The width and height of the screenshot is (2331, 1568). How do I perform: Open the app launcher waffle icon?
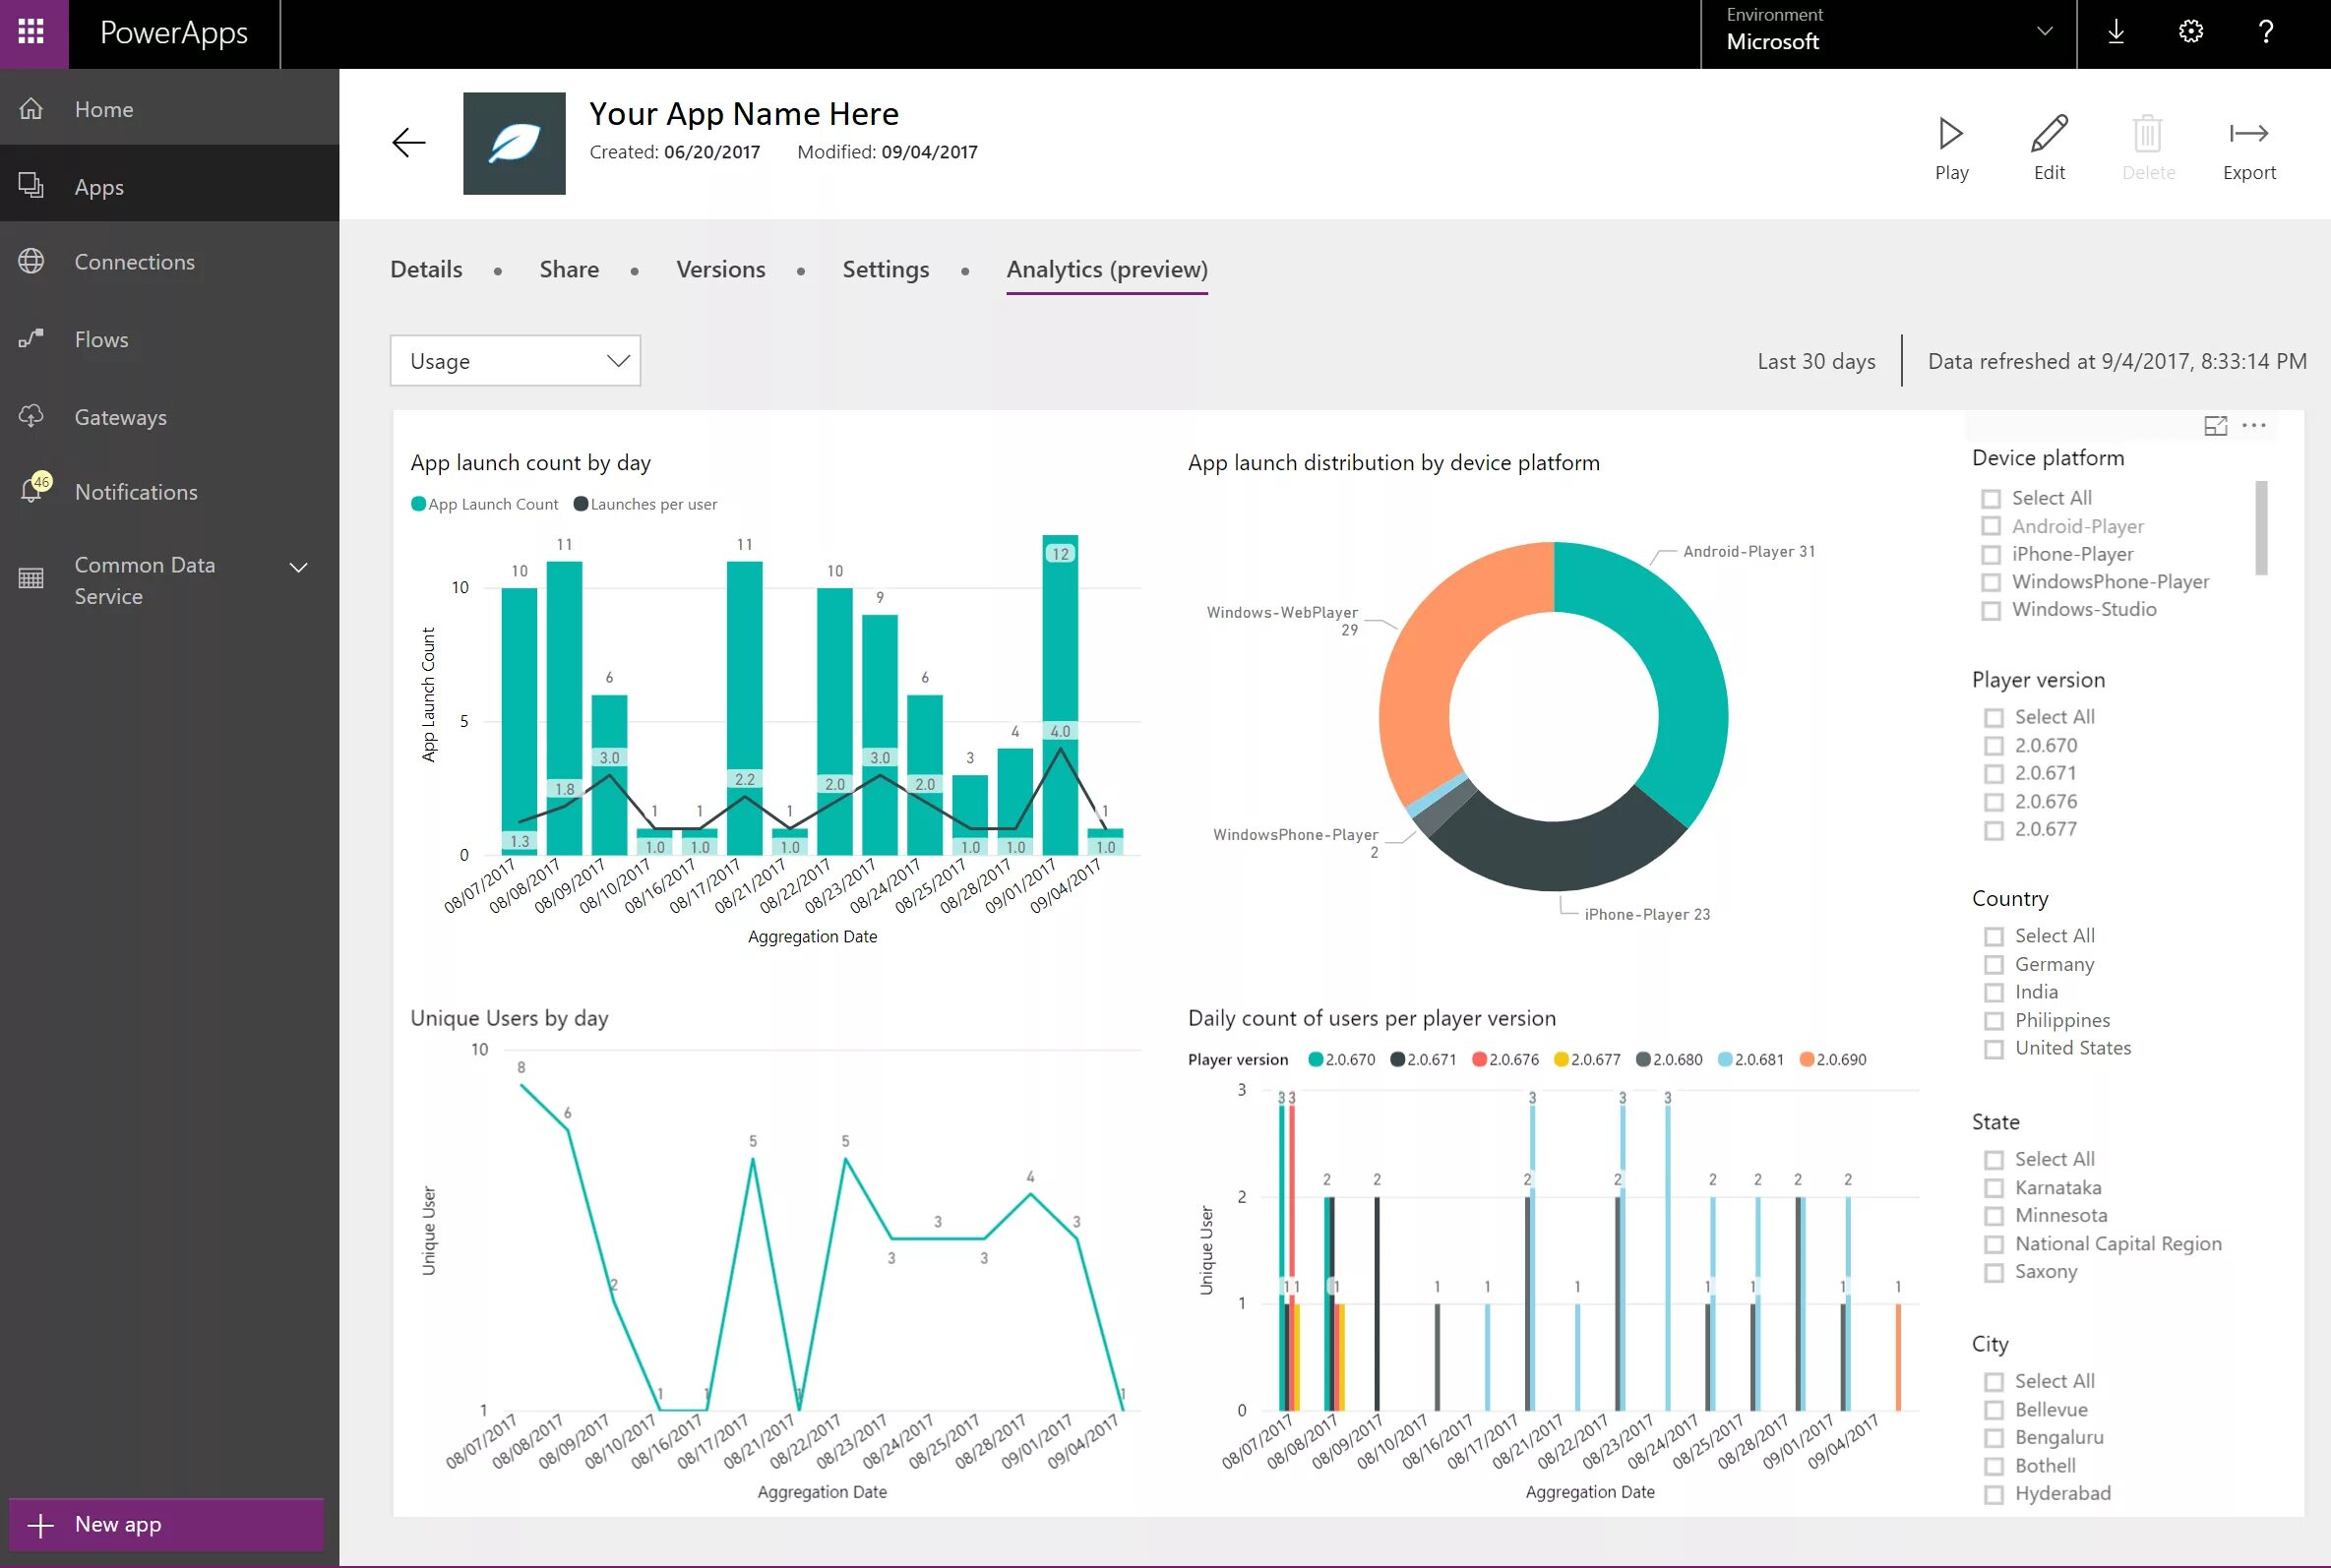pyautogui.click(x=32, y=32)
